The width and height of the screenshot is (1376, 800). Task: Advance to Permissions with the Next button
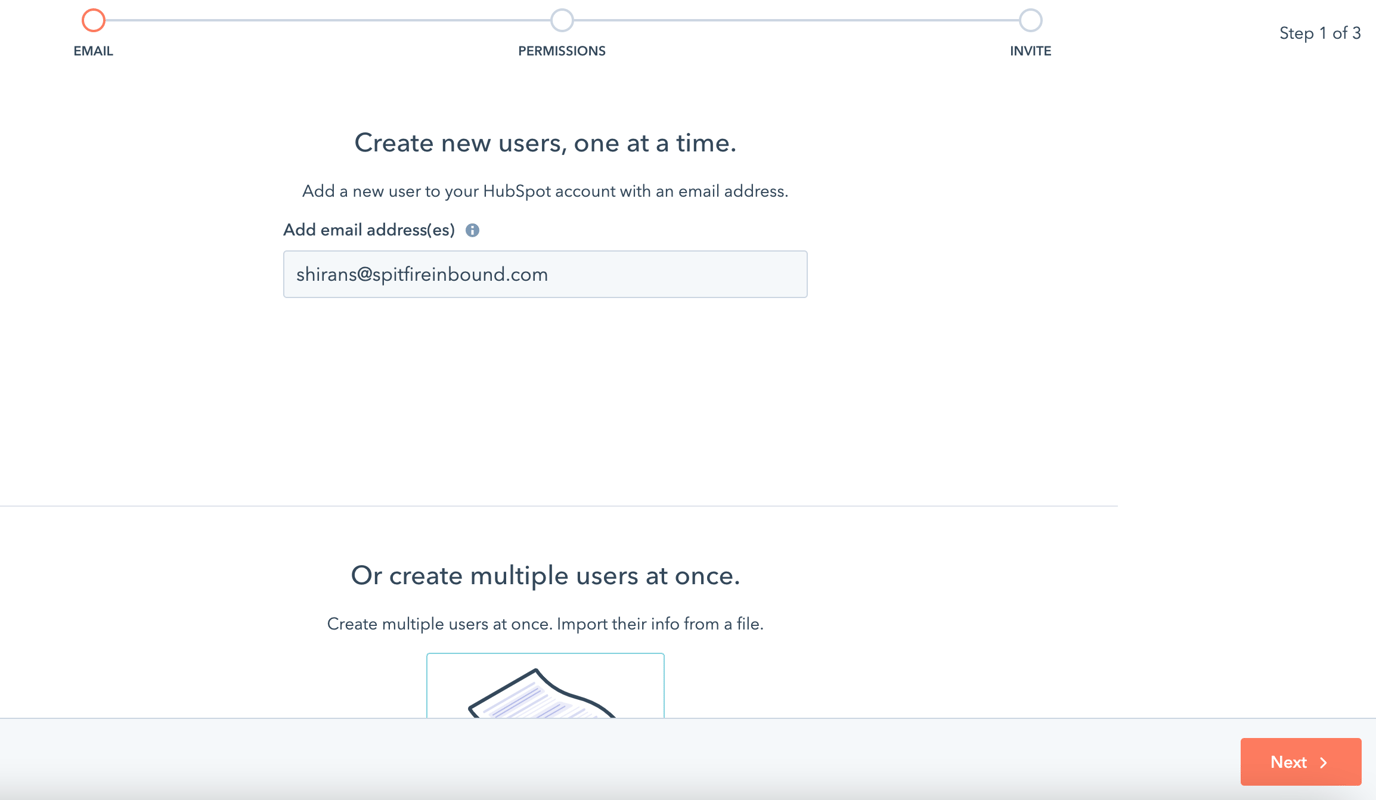pos(1300,761)
